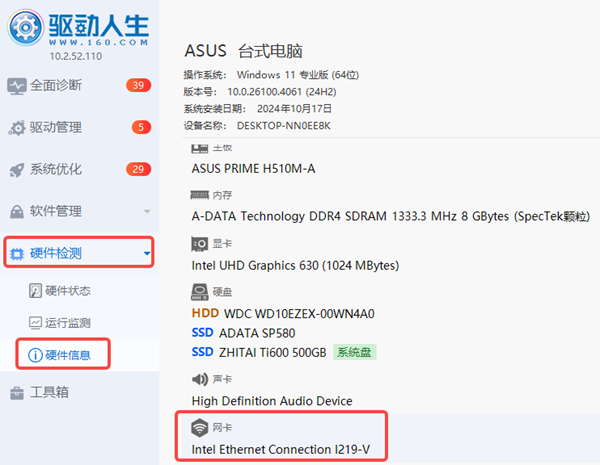The image size is (600, 465).
Task: Expand the 软件管理 dropdown arrow
Action: [x=147, y=211]
